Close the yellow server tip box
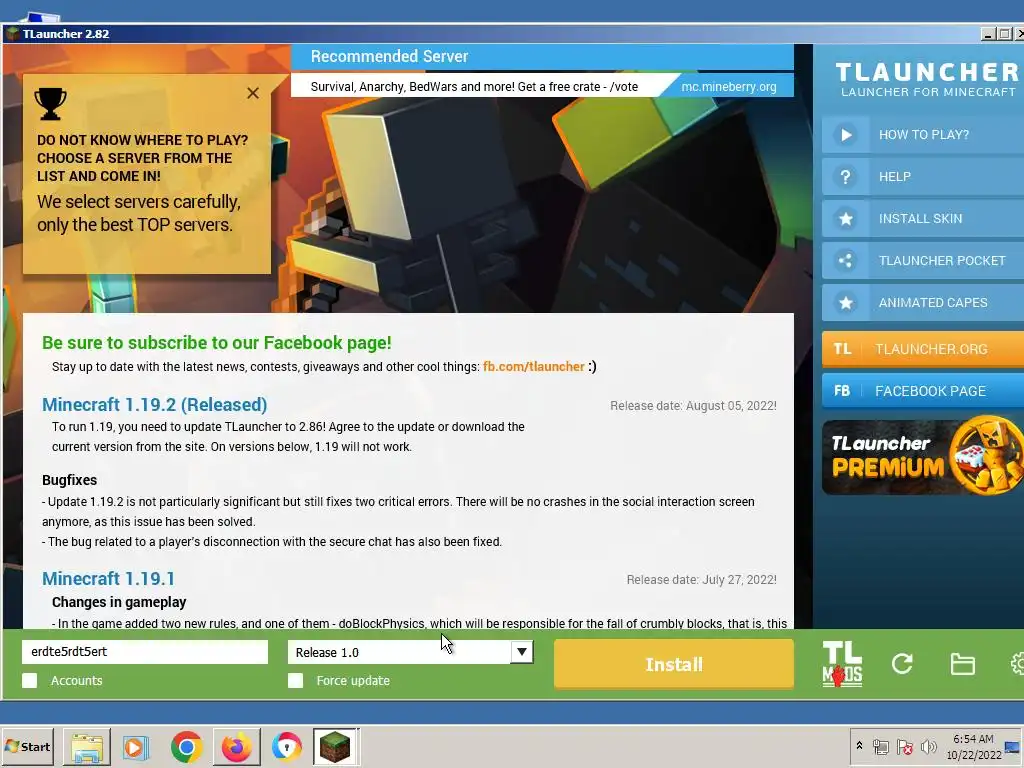The width and height of the screenshot is (1024, 768). pyautogui.click(x=253, y=93)
